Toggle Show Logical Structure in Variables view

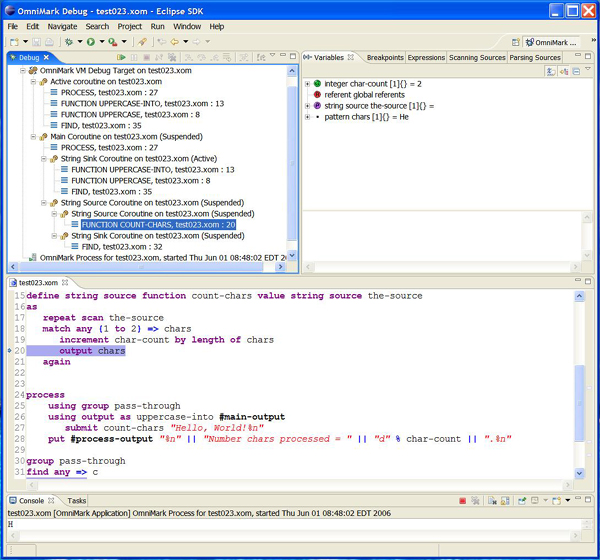click(x=564, y=72)
